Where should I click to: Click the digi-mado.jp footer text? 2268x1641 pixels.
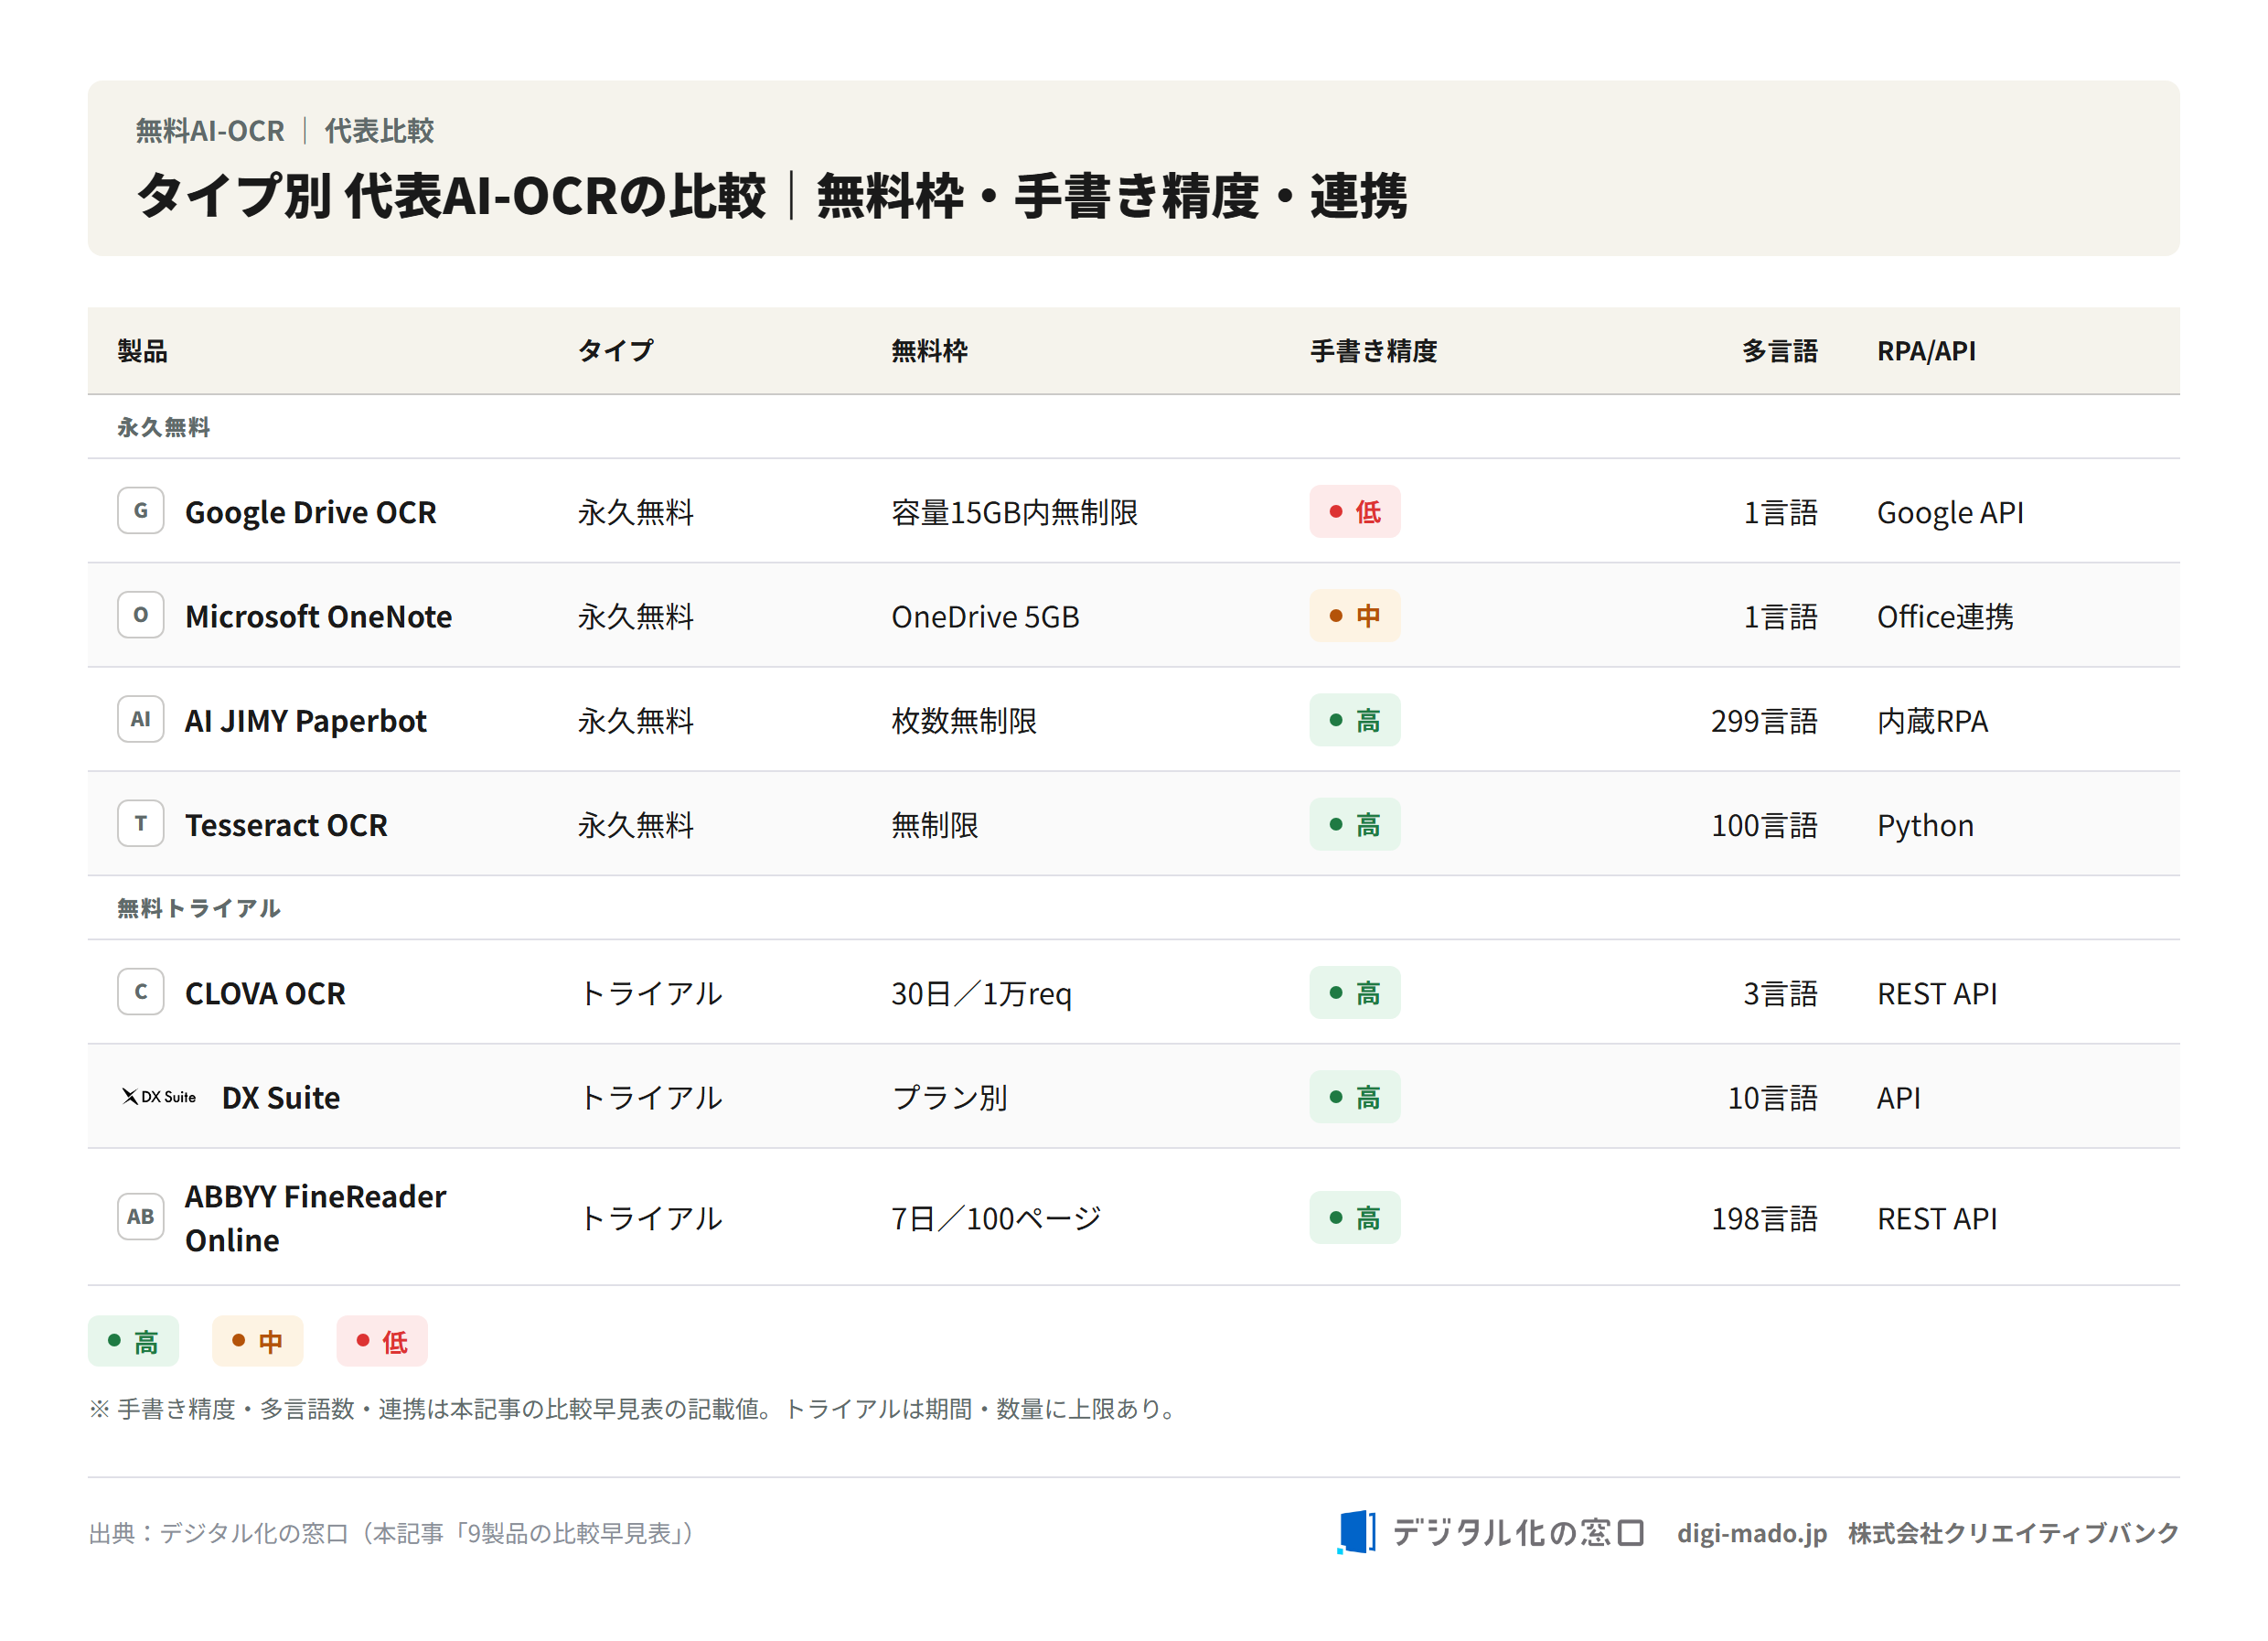pos(1751,1532)
